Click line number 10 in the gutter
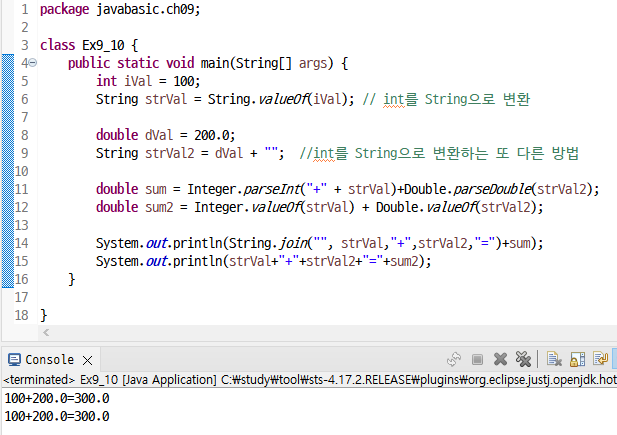The image size is (617, 435). [22, 171]
